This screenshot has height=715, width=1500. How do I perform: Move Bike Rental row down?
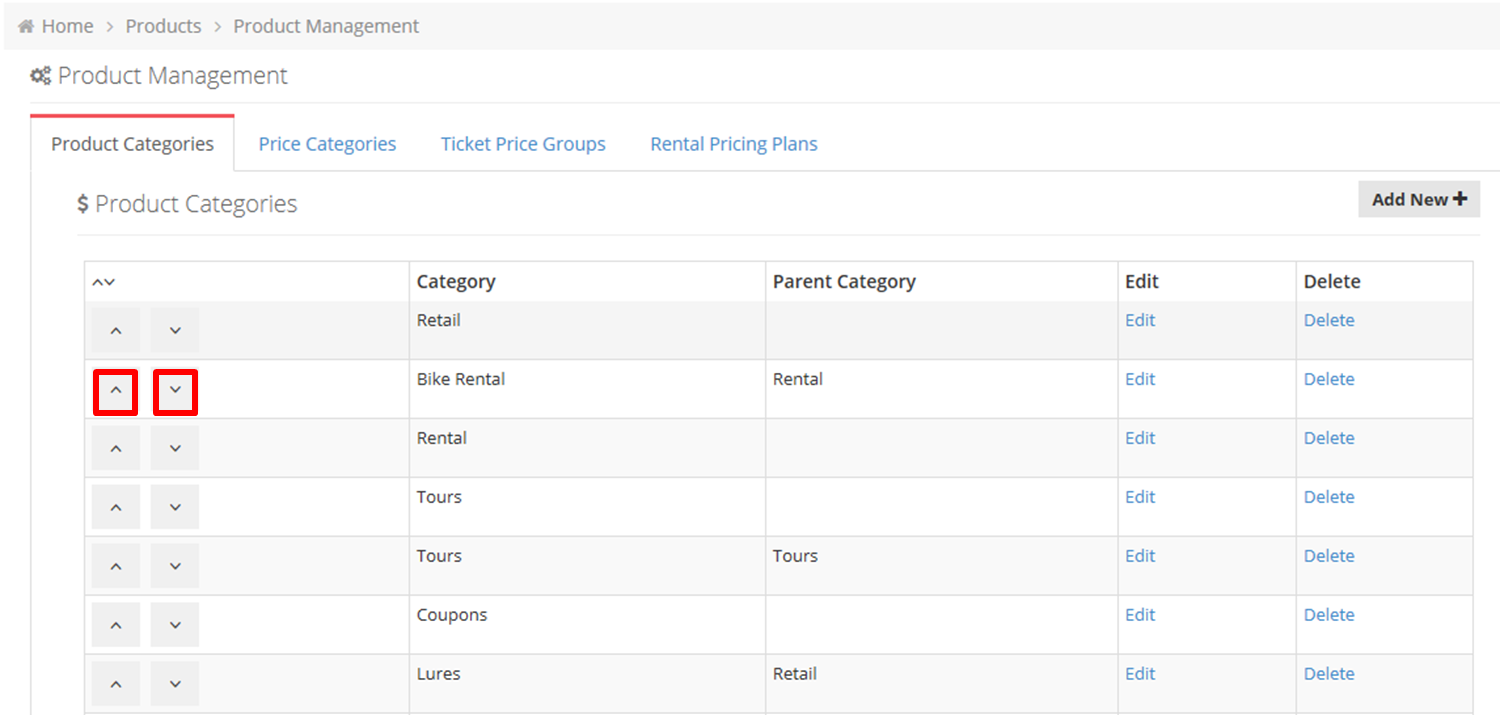(x=175, y=391)
